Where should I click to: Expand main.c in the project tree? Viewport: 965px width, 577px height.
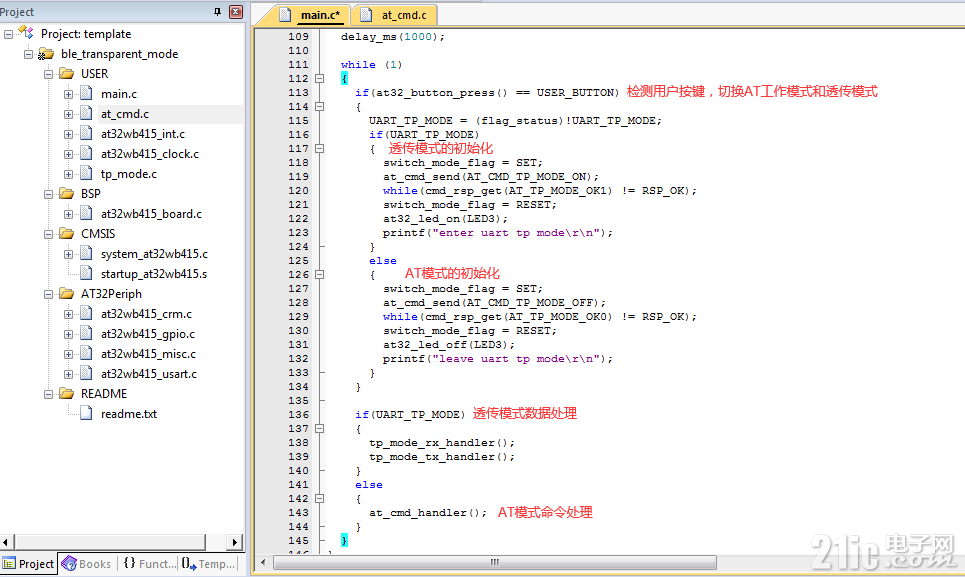point(68,95)
